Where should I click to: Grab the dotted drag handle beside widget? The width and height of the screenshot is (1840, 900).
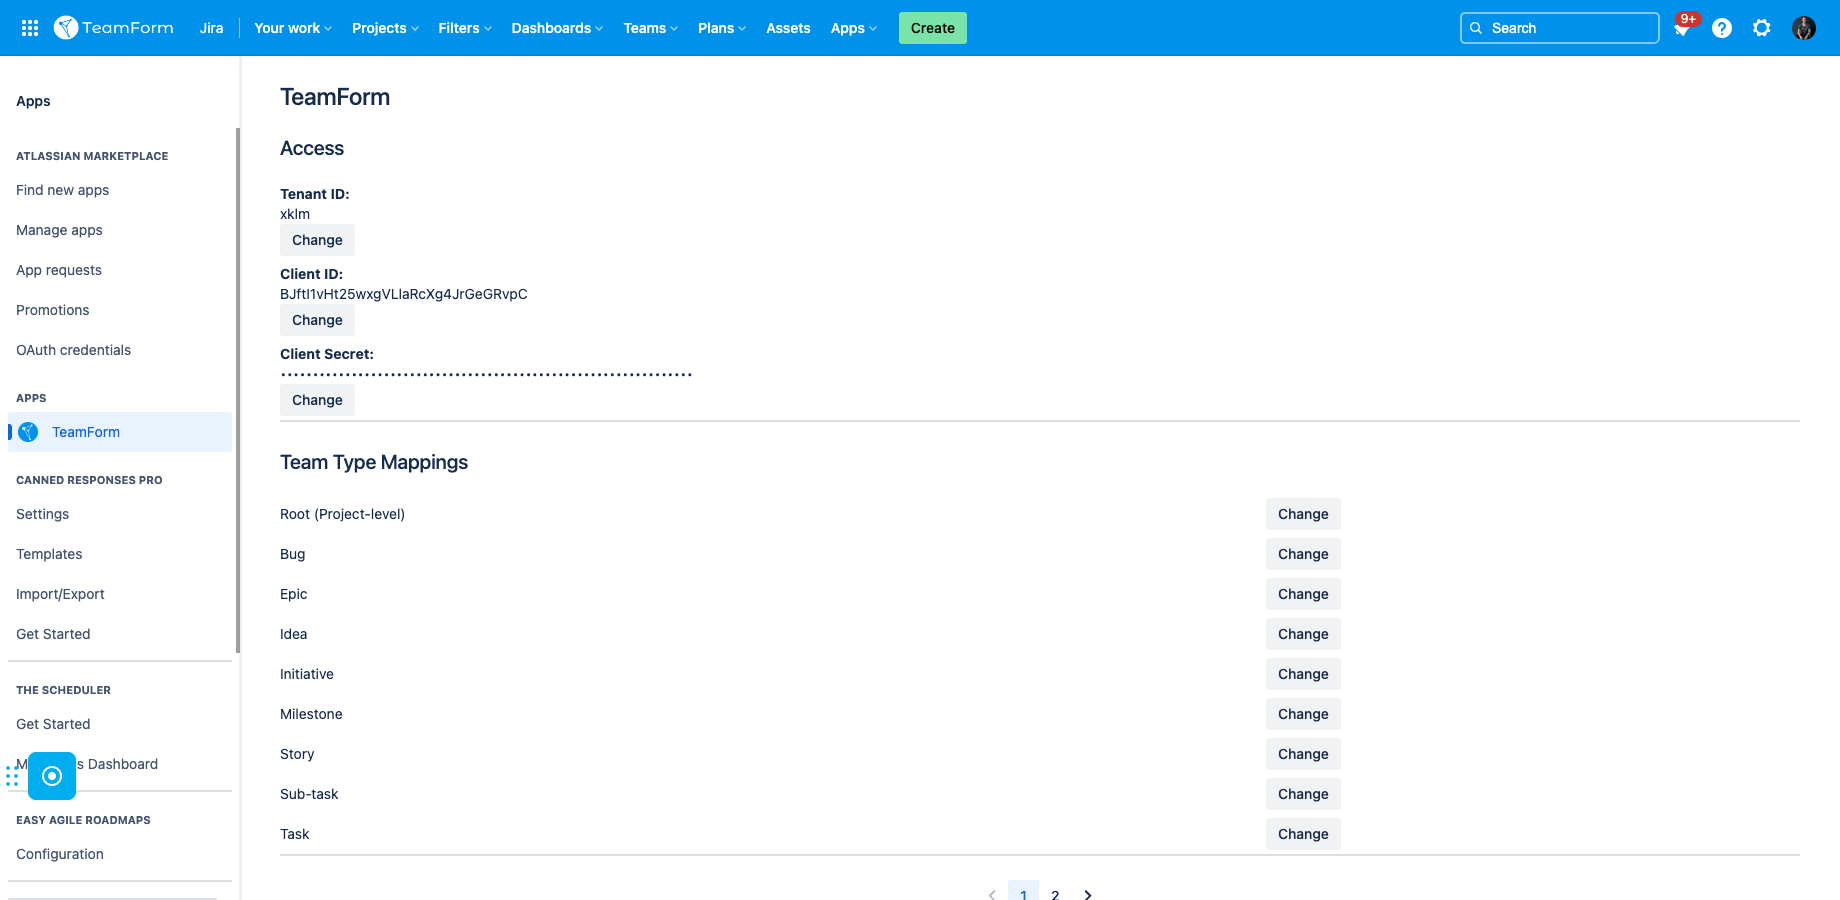(x=12, y=776)
